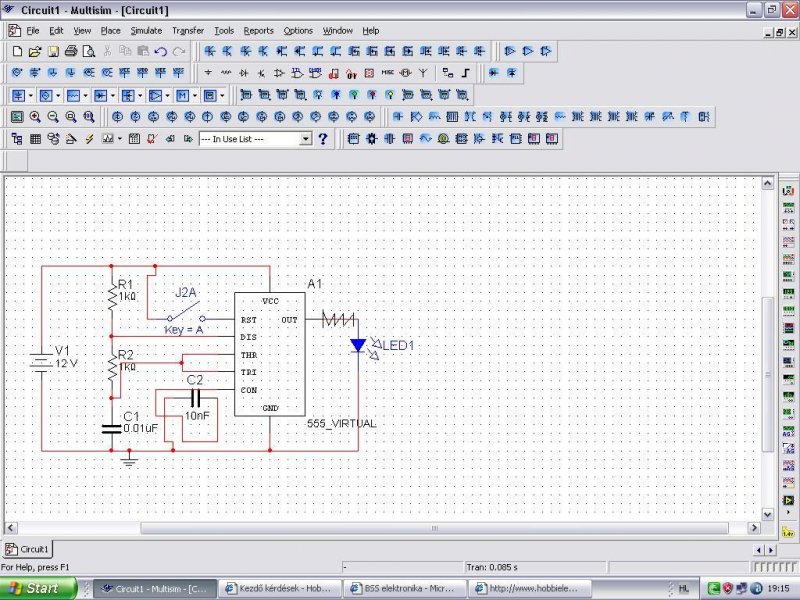Print the circuit

(71, 51)
